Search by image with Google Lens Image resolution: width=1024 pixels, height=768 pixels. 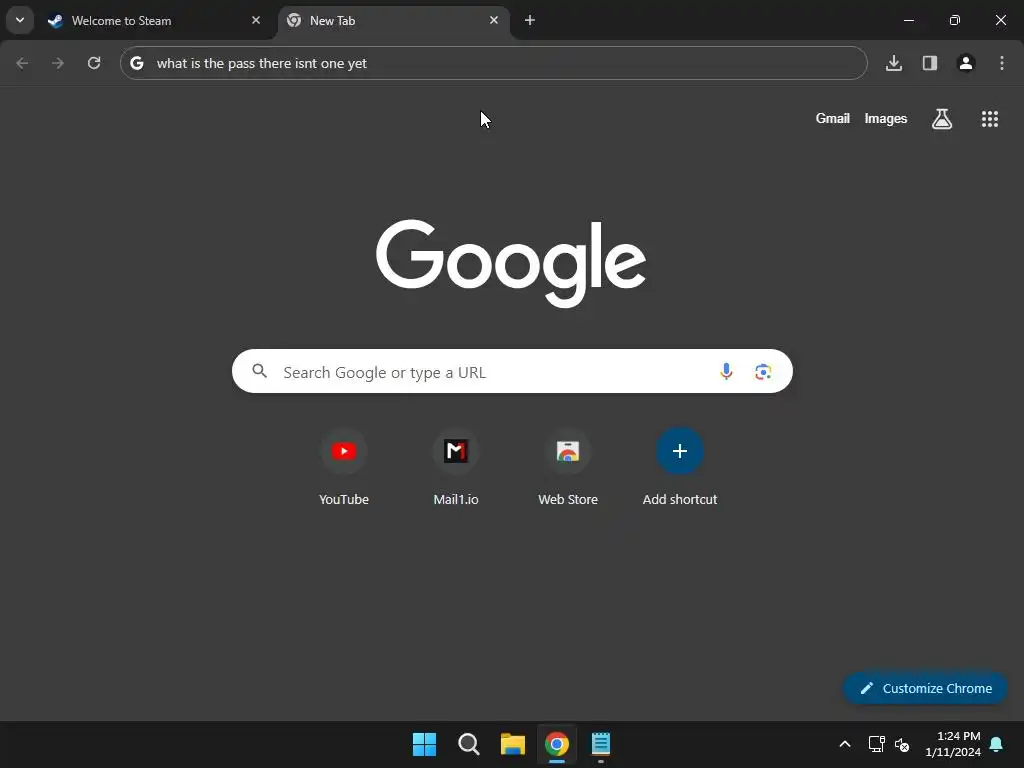tap(763, 372)
